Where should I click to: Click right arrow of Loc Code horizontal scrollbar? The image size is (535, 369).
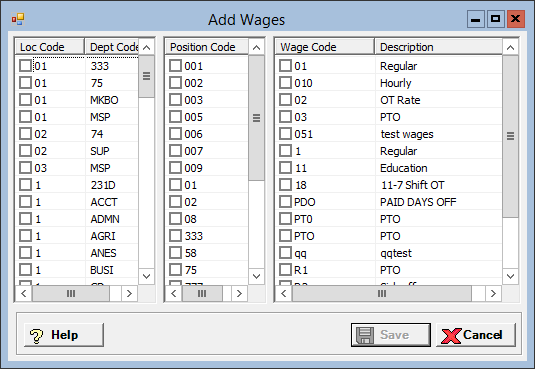[129, 294]
